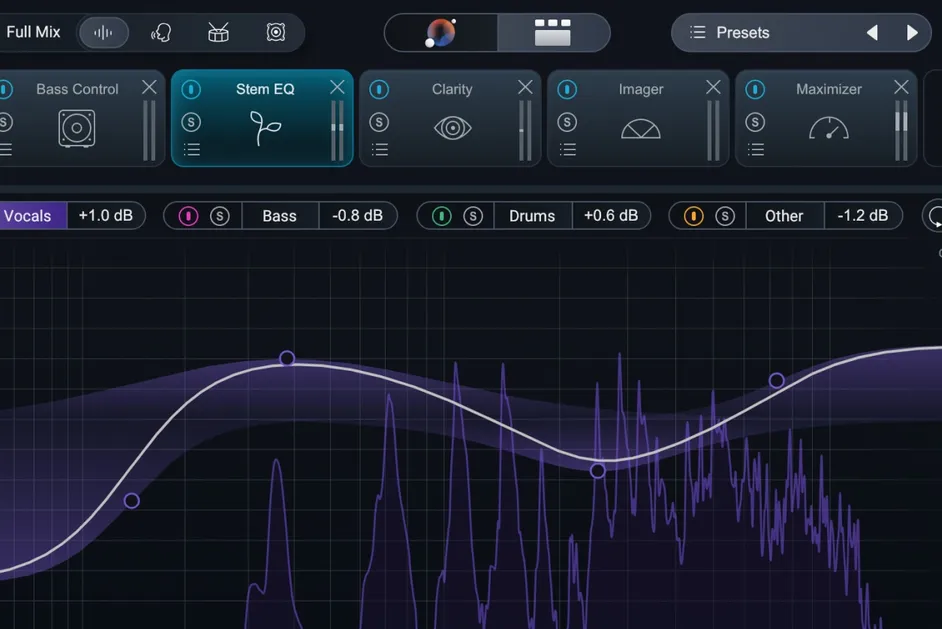This screenshot has width=942, height=629.
Task: Remove the Clarity module
Action: click(525, 88)
